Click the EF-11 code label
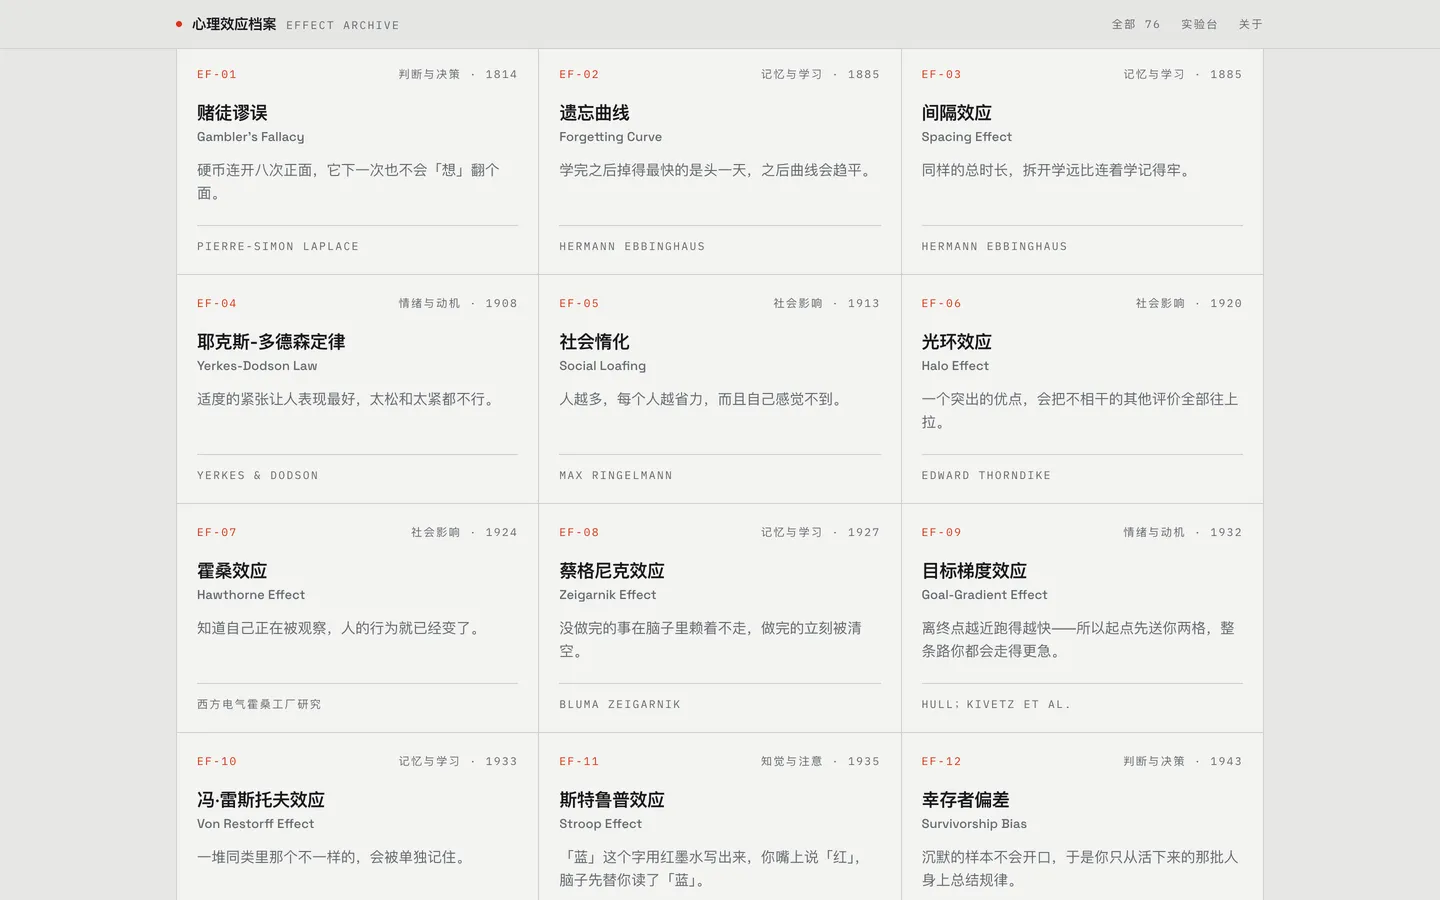 click(x=579, y=761)
